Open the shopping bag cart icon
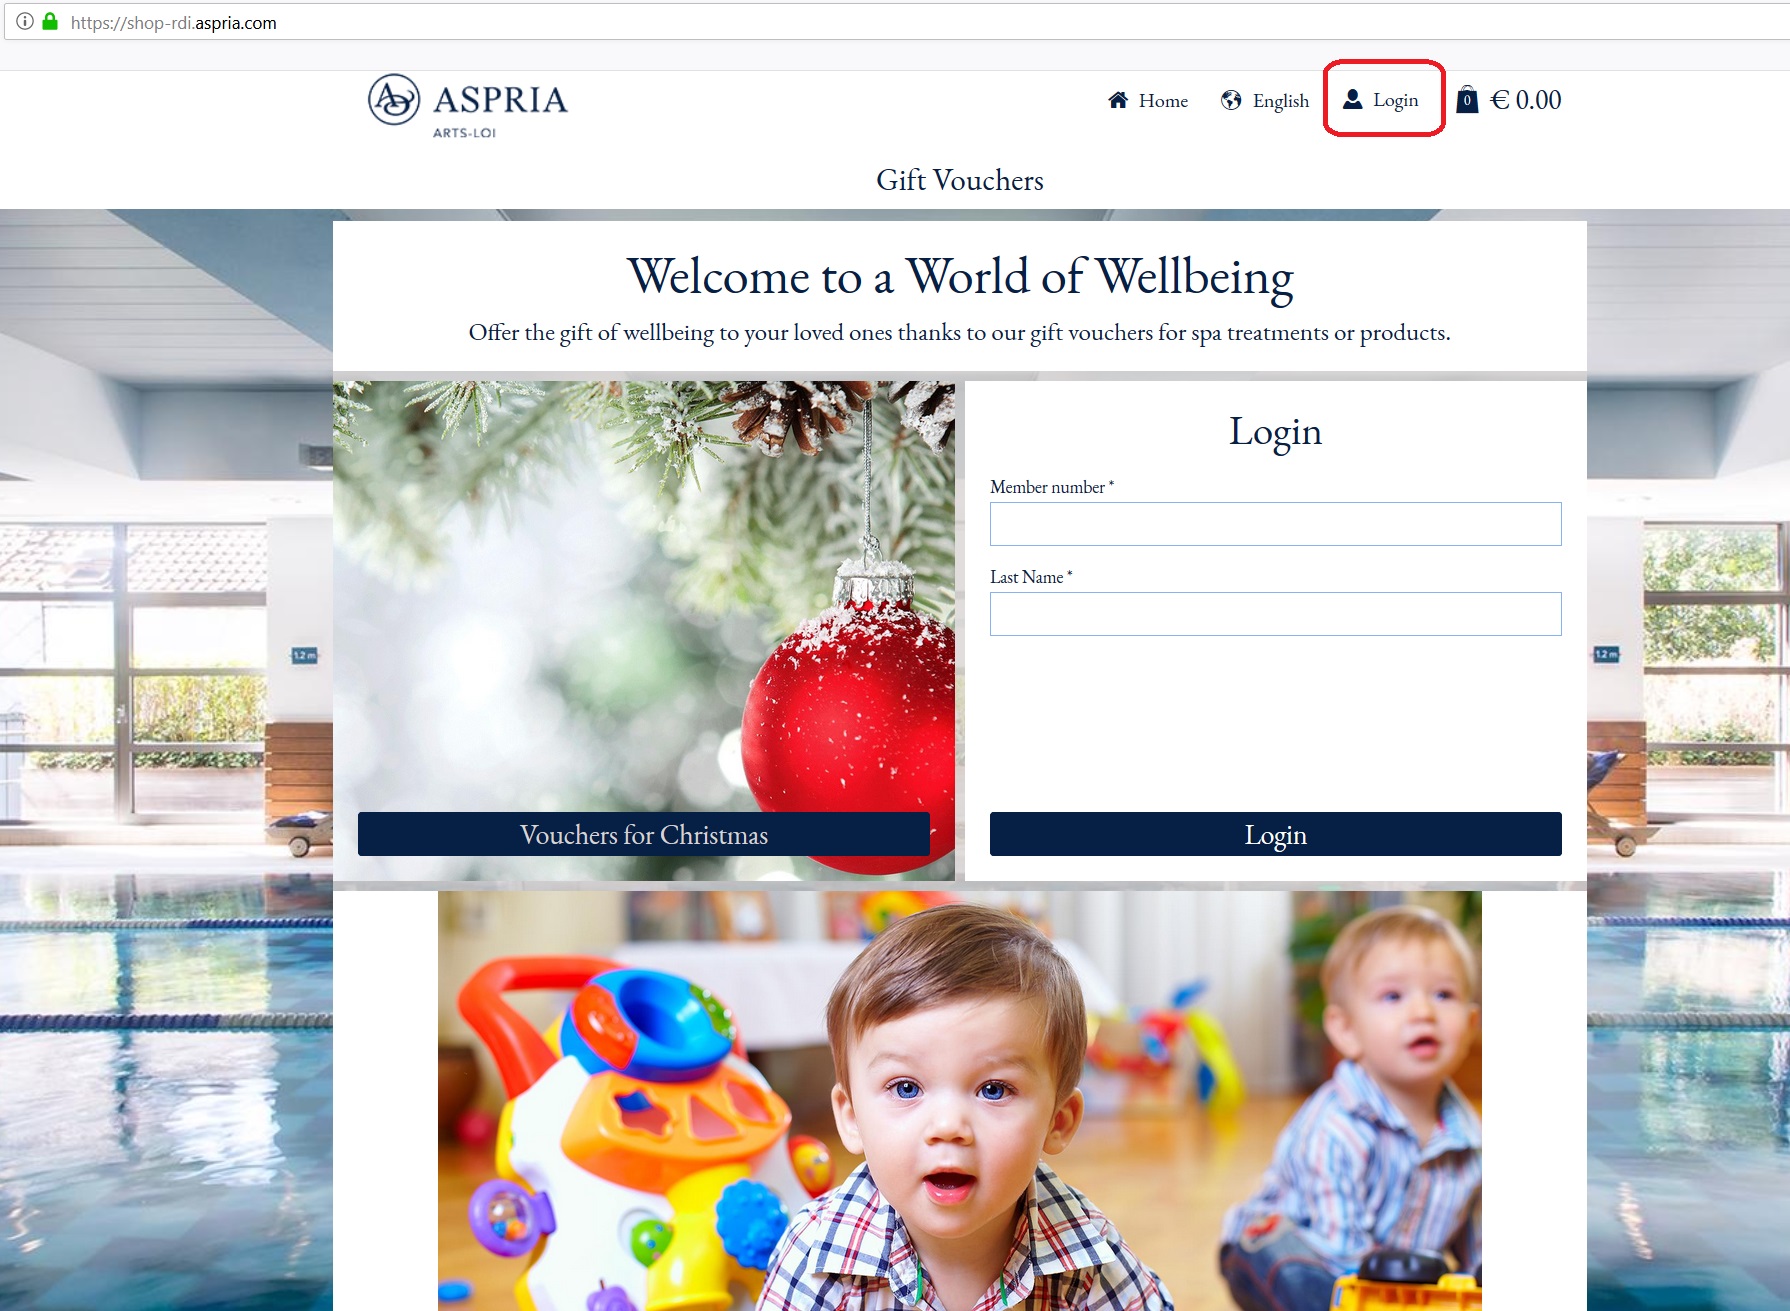This screenshot has width=1790, height=1311. (x=1467, y=99)
